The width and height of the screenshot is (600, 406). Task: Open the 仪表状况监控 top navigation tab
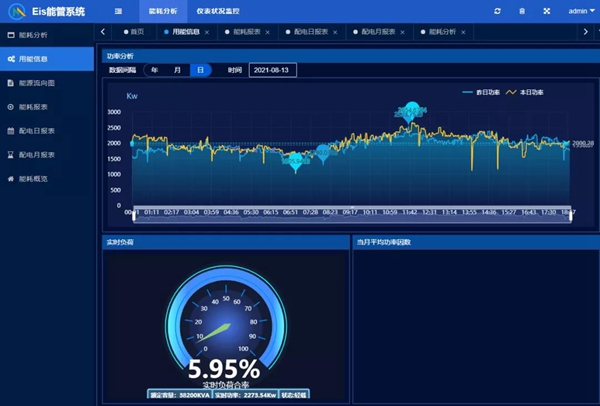tap(218, 11)
